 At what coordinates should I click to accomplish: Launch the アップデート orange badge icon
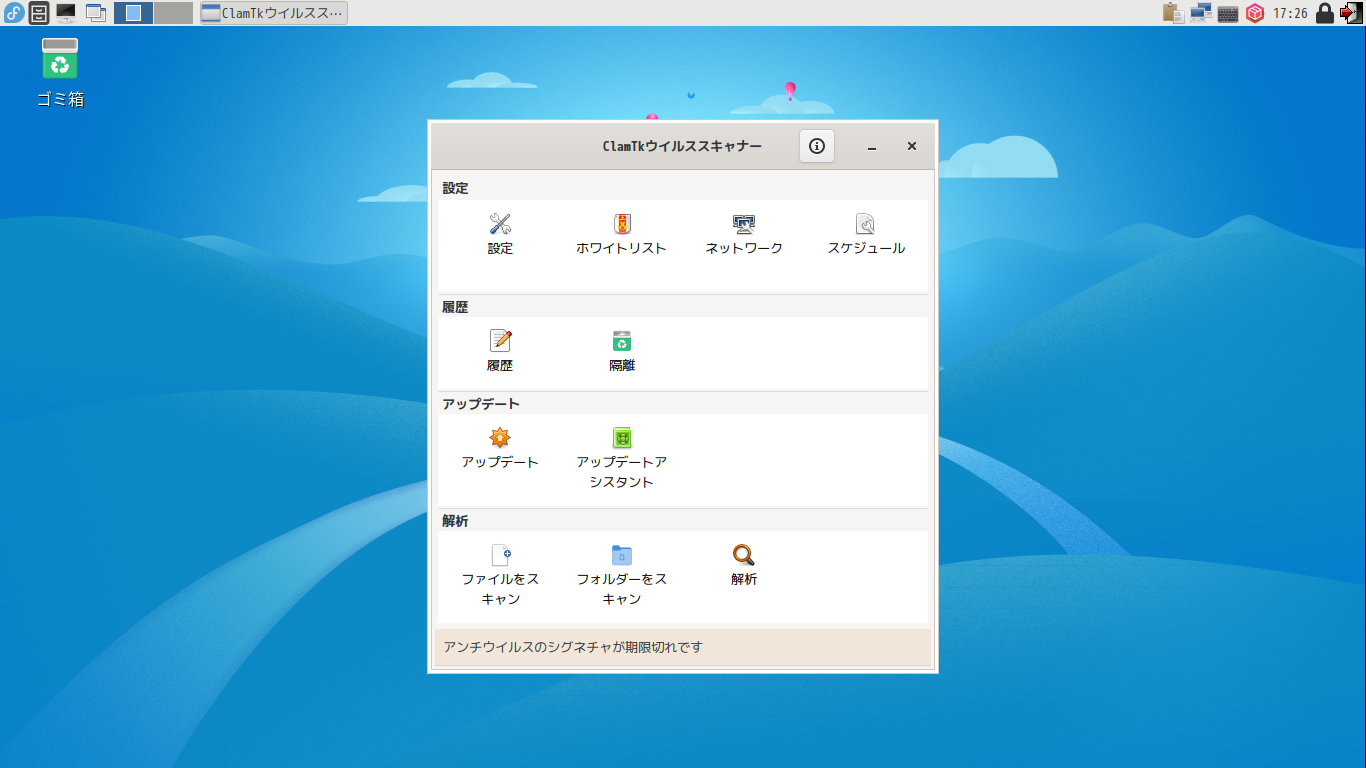tap(500, 438)
